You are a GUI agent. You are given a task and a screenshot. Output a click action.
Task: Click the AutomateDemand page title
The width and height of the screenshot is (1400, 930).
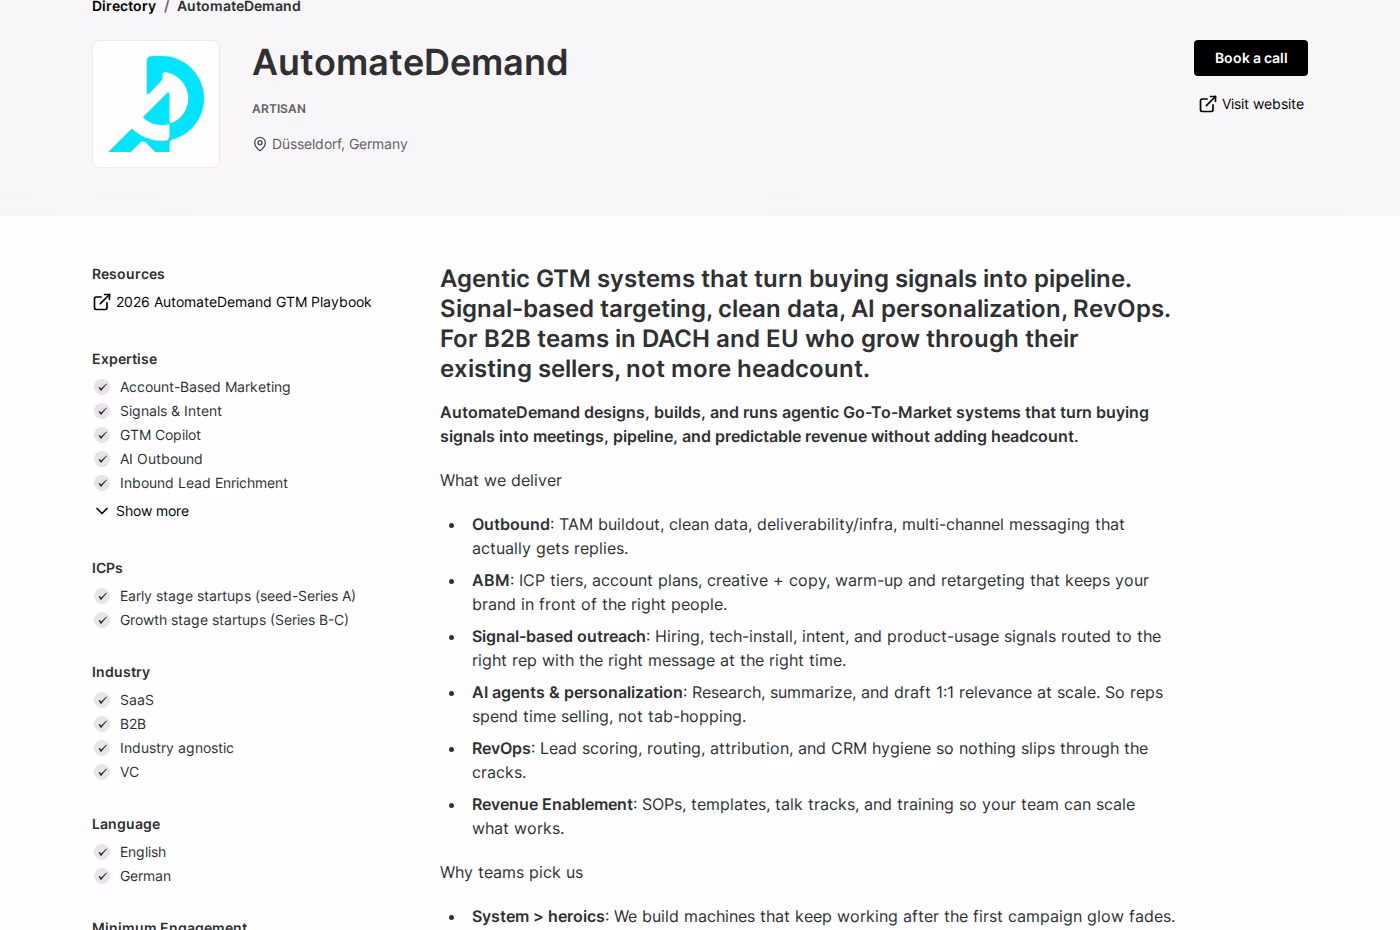(410, 62)
